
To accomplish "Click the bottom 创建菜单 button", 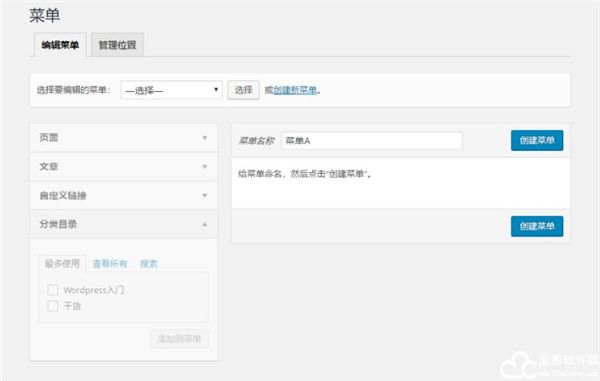I will point(537,226).
